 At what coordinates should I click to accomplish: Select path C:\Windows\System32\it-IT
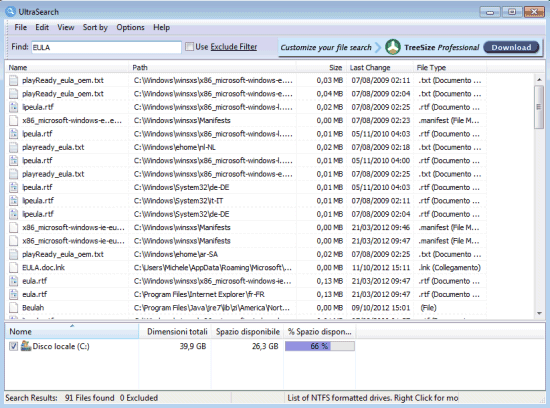[178, 201]
